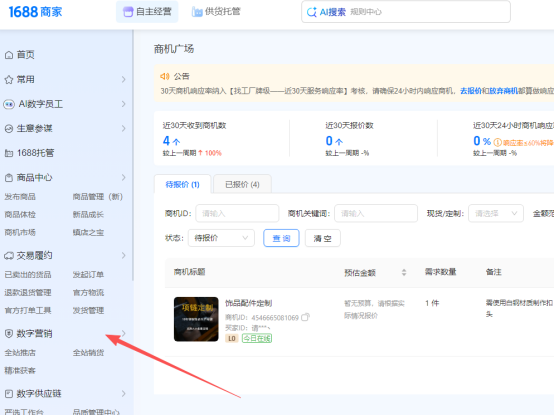The image size is (554, 415).
Task: Select the 已报价 (4) tab
Action: pyautogui.click(x=242, y=184)
